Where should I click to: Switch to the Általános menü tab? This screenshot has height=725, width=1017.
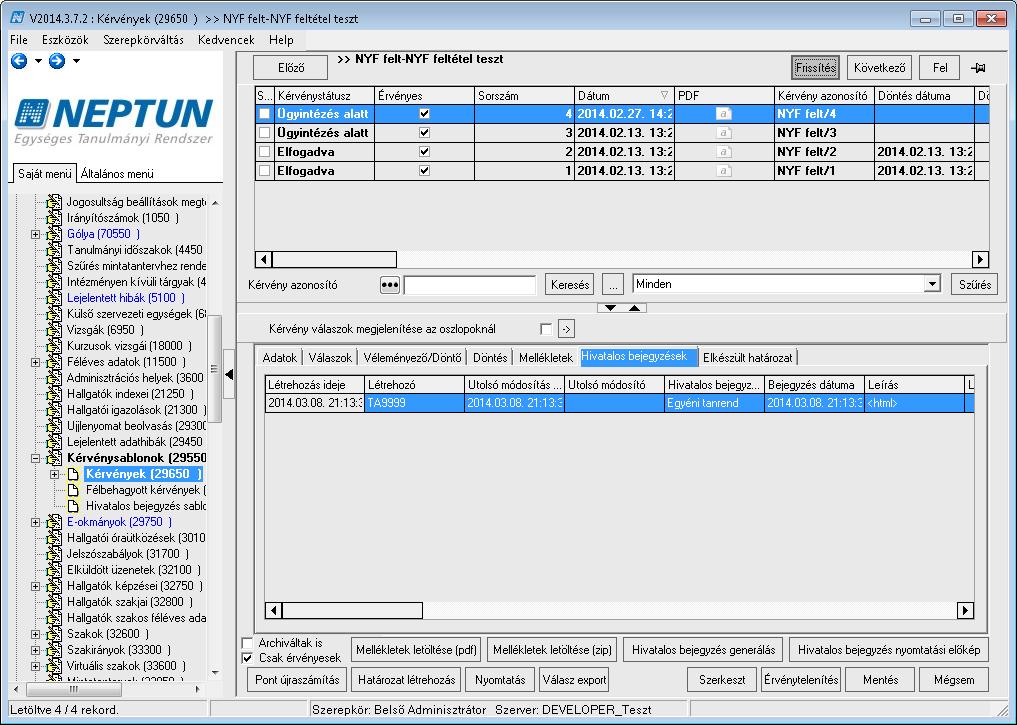117,174
